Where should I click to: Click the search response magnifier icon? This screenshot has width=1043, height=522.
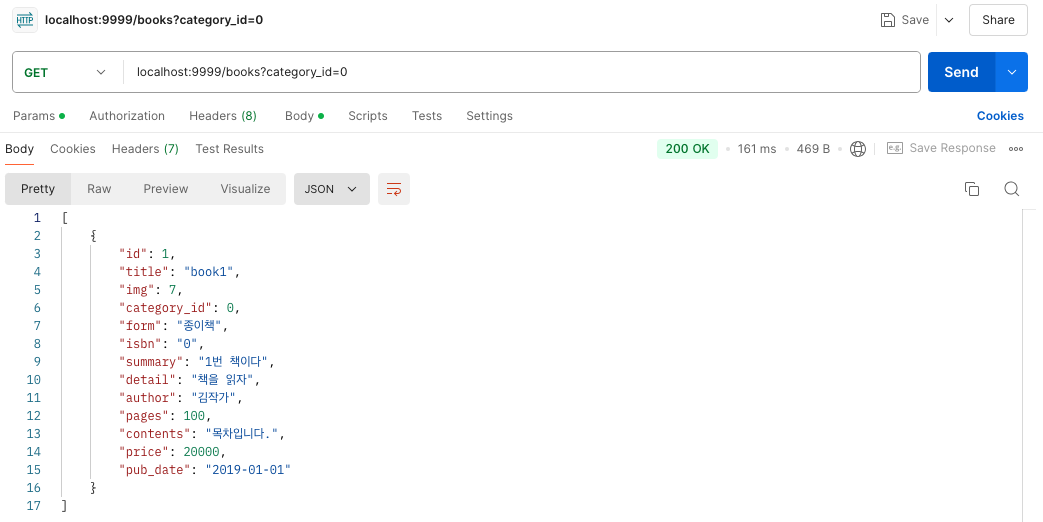1012,189
